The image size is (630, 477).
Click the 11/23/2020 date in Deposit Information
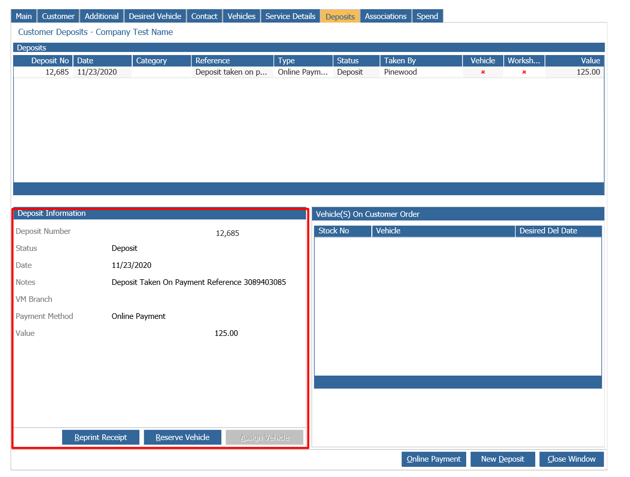pyautogui.click(x=131, y=265)
